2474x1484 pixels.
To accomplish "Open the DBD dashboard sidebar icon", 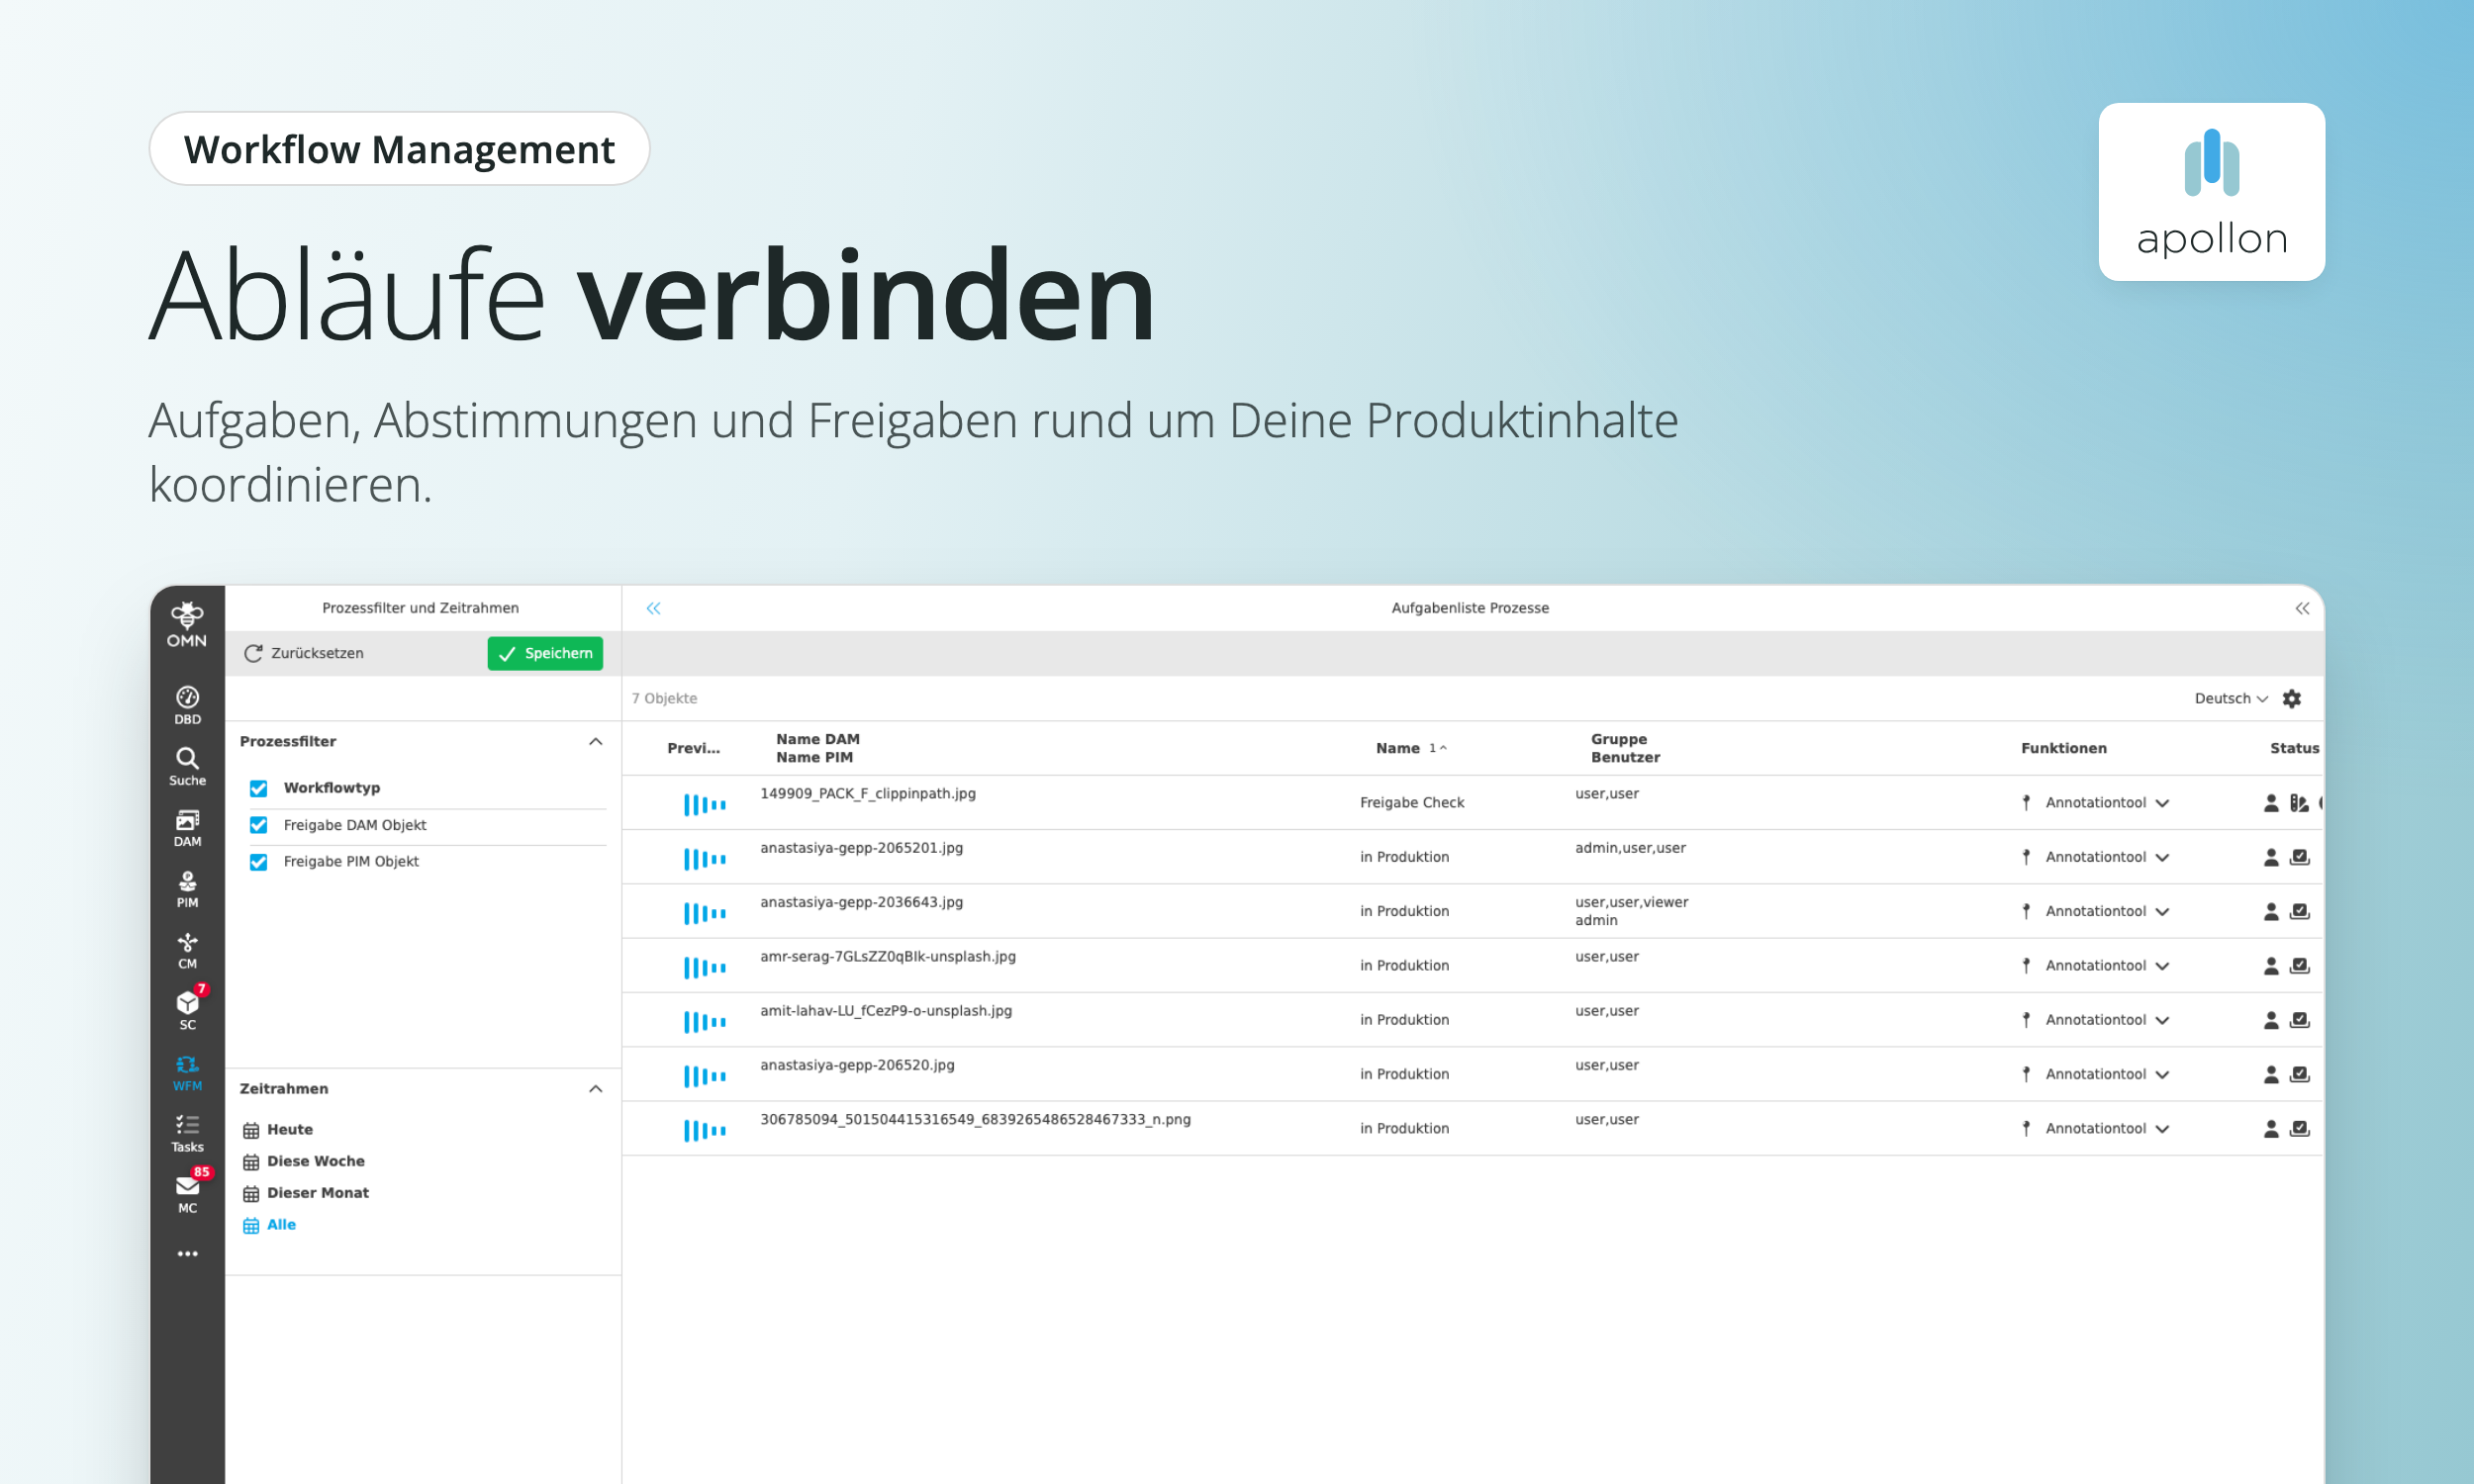I will pyautogui.click(x=187, y=705).
